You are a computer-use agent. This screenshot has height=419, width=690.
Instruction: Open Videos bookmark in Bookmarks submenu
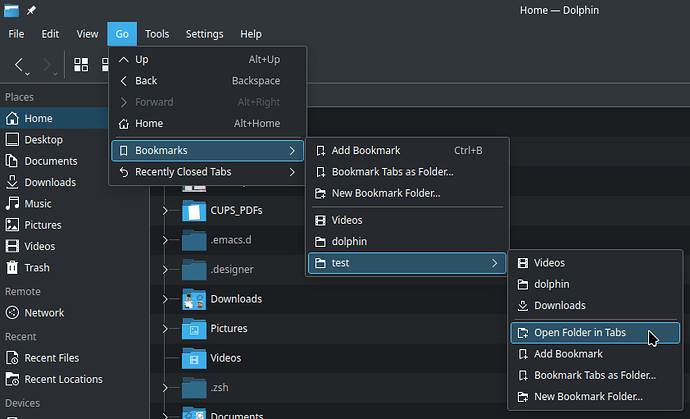pyautogui.click(x=407, y=220)
